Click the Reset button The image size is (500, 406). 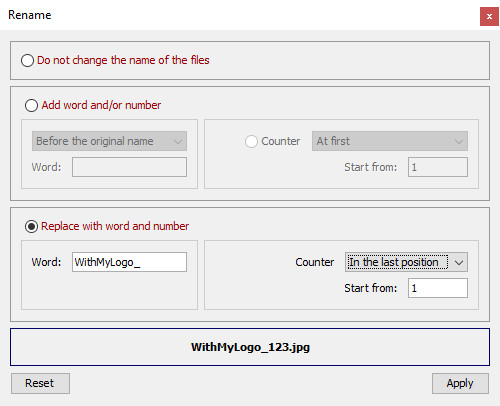click(x=40, y=383)
